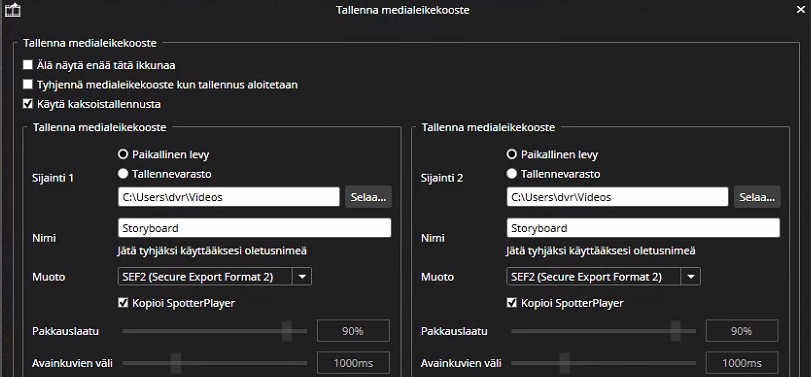This screenshot has width=811, height=377.
Task: Click the Nimi field in the Sijainti 2 panel
Action: [x=643, y=228]
